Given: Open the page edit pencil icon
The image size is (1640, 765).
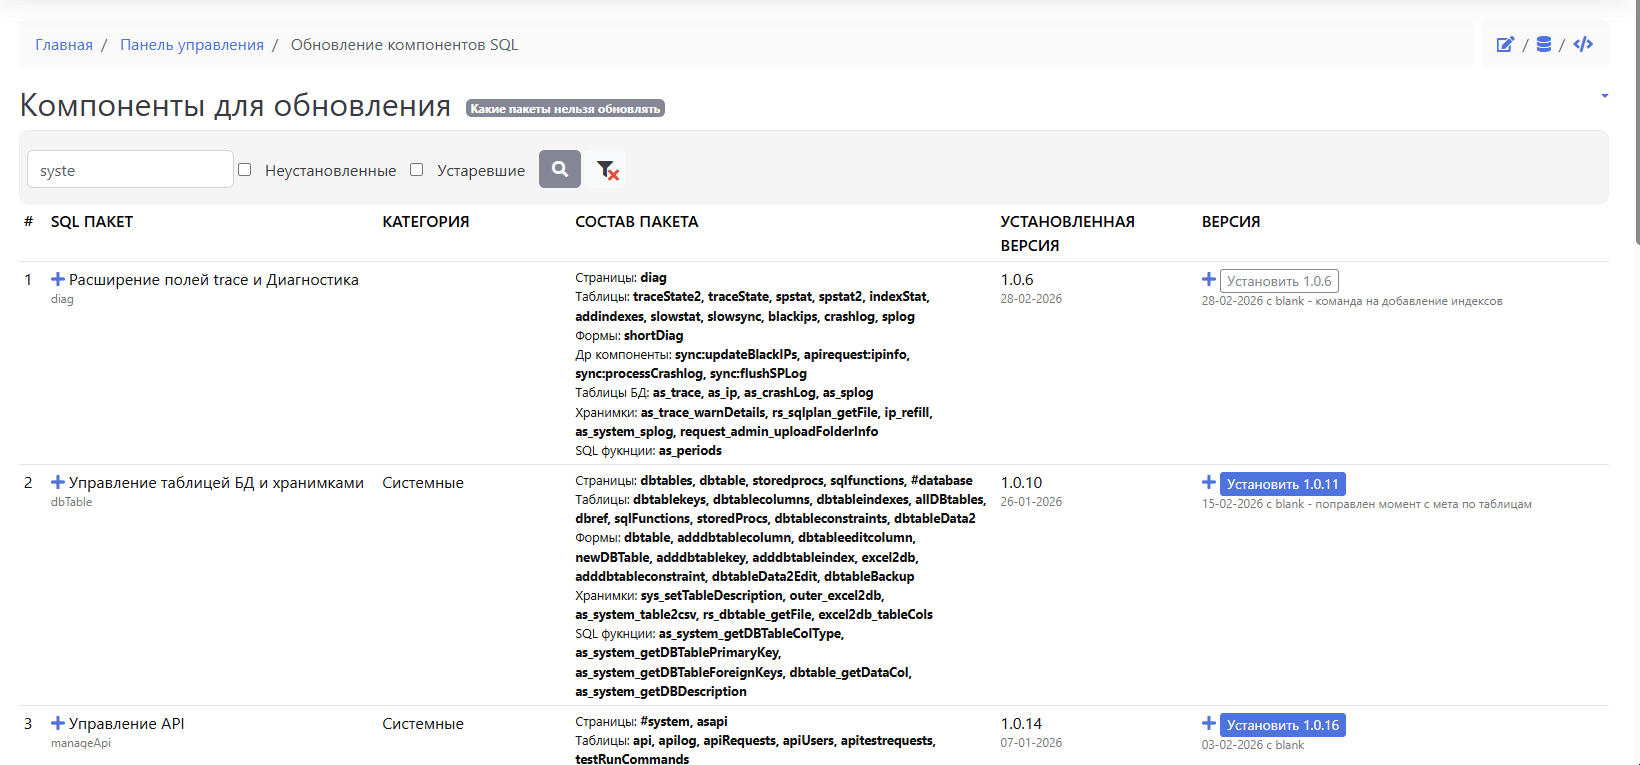Looking at the screenshot, I should 1505,44.
